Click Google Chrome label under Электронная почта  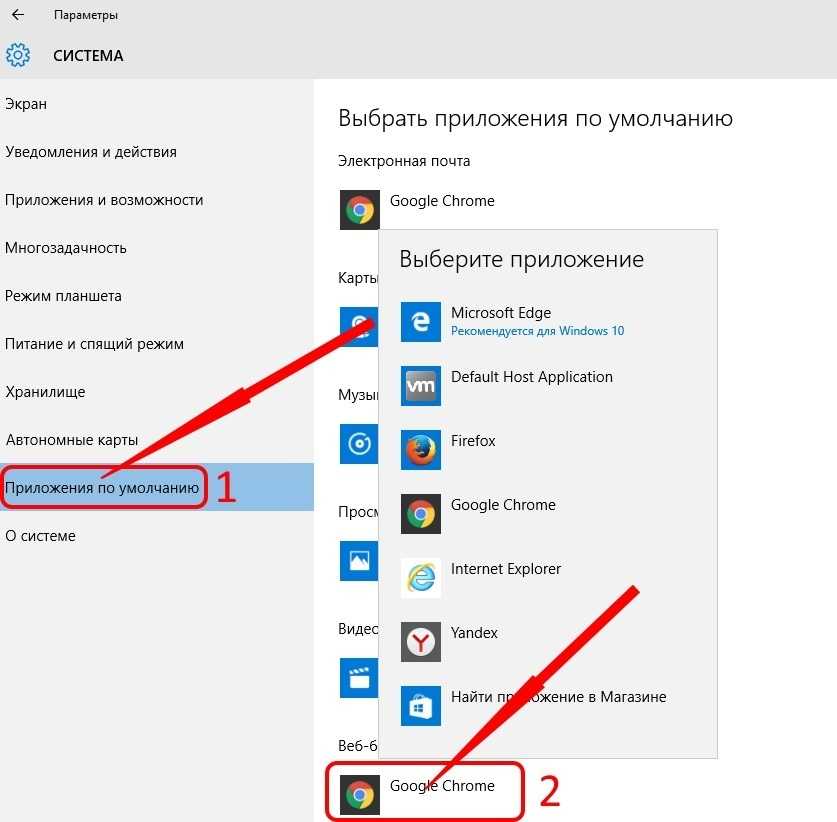tap(442, 201)
